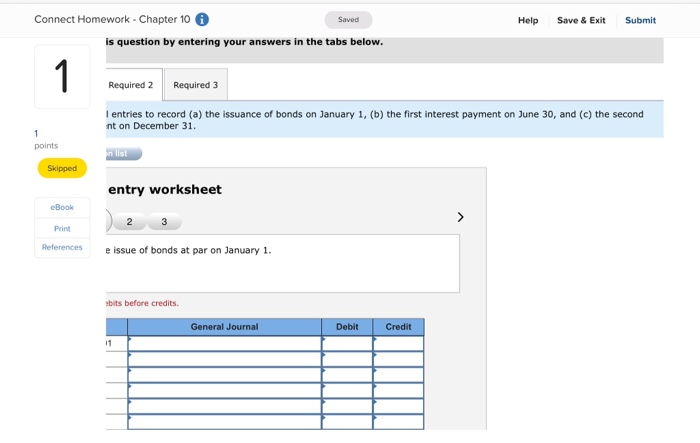Click fifth row General Journal field
The height and width of the screenshot is (443, 700).
coord(224,406)
